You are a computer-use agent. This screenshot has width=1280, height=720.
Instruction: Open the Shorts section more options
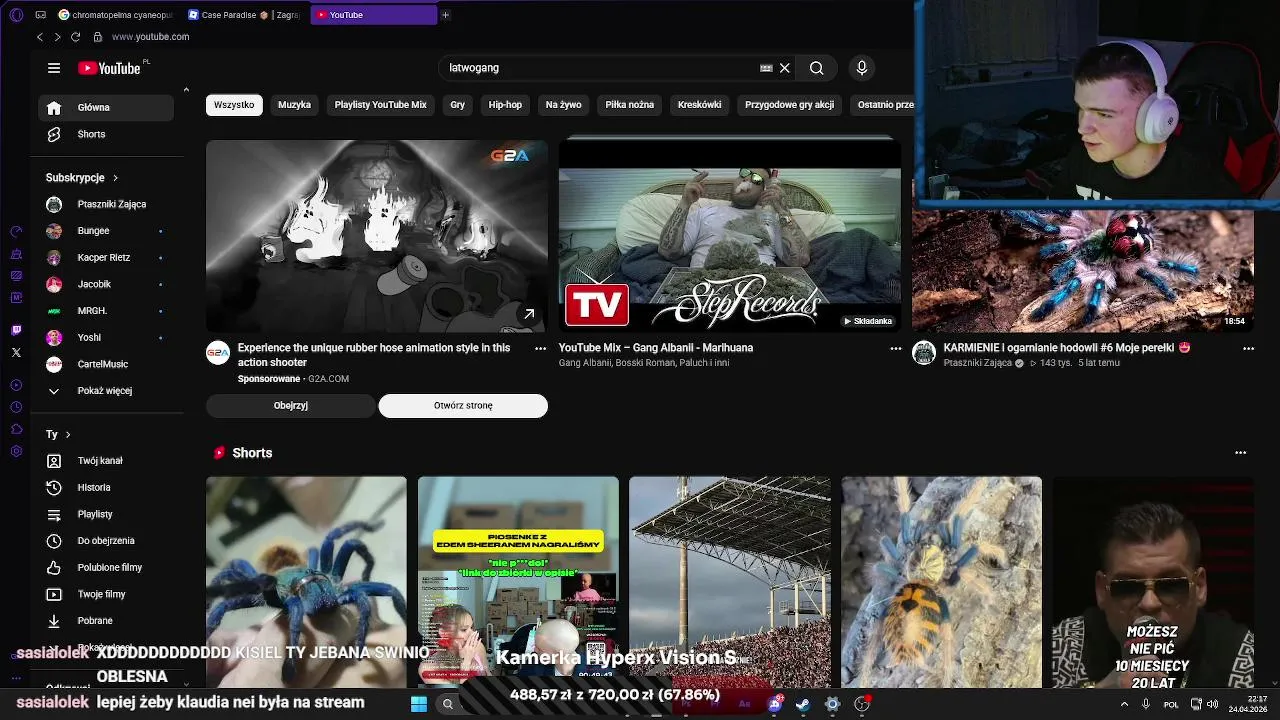pyautogui.click(x=1241, y=453)
